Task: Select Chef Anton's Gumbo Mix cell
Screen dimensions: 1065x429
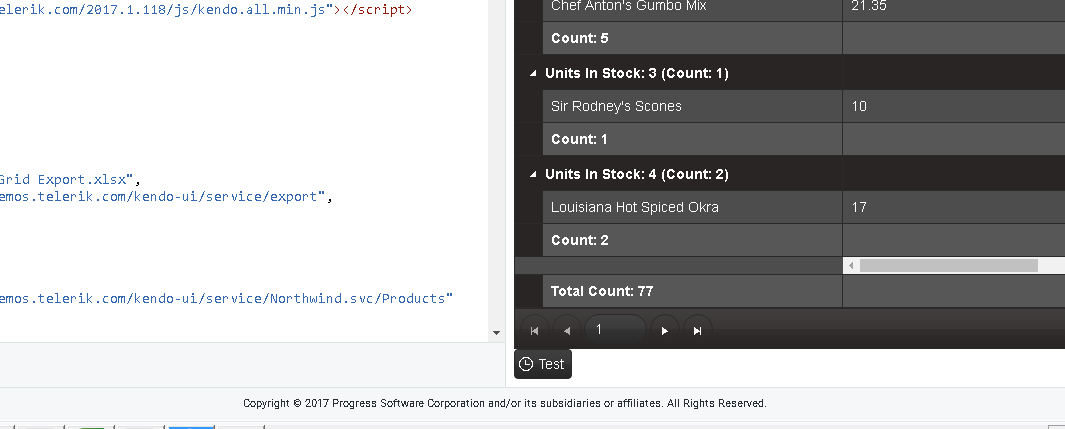Action: click(628, 6)
